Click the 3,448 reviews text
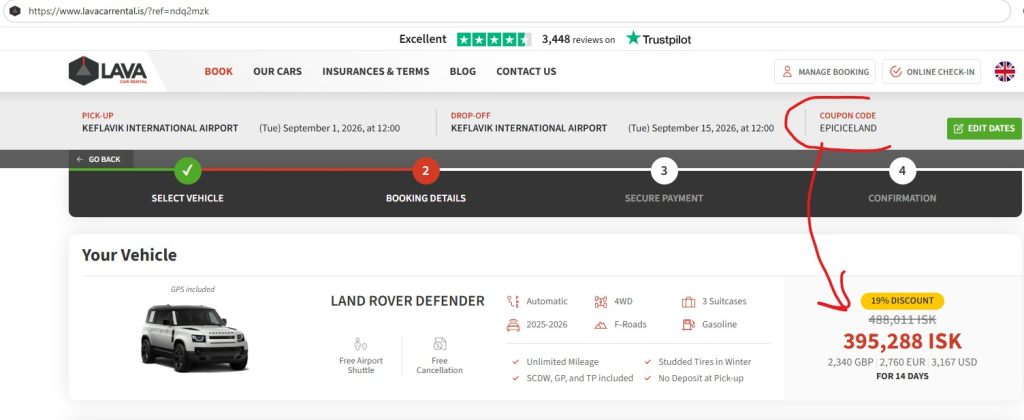The width and height of the screenshot is (1024, 420). [x=578, y=39]
